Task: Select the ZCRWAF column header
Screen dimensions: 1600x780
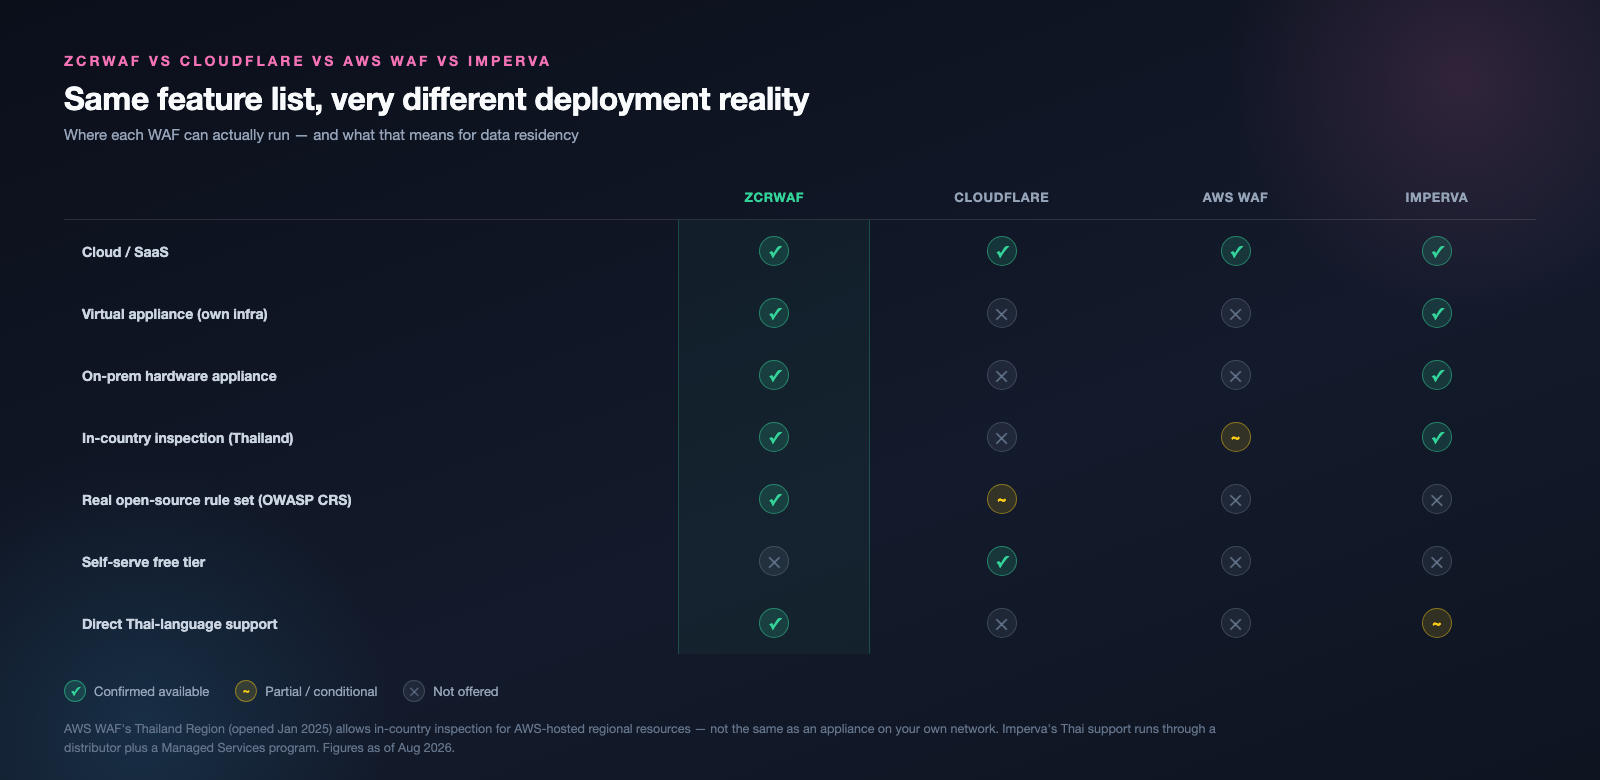Action: pos(774,197)
